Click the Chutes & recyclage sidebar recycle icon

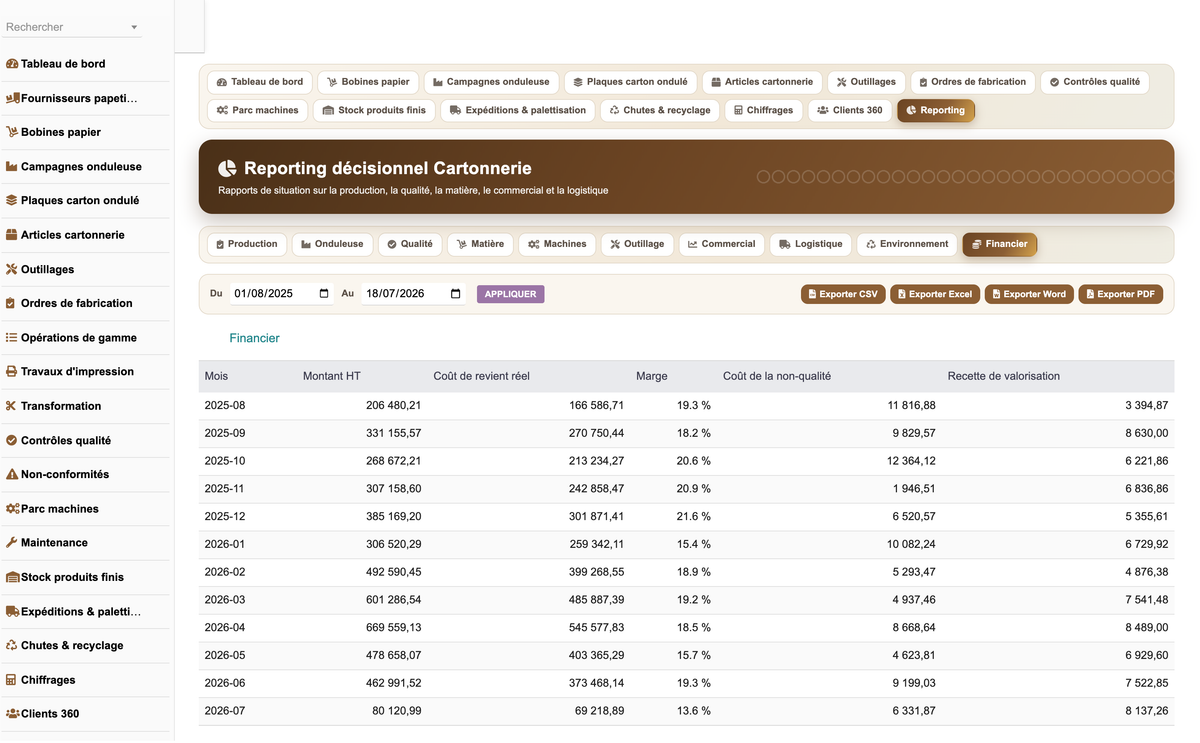(12, 645)
